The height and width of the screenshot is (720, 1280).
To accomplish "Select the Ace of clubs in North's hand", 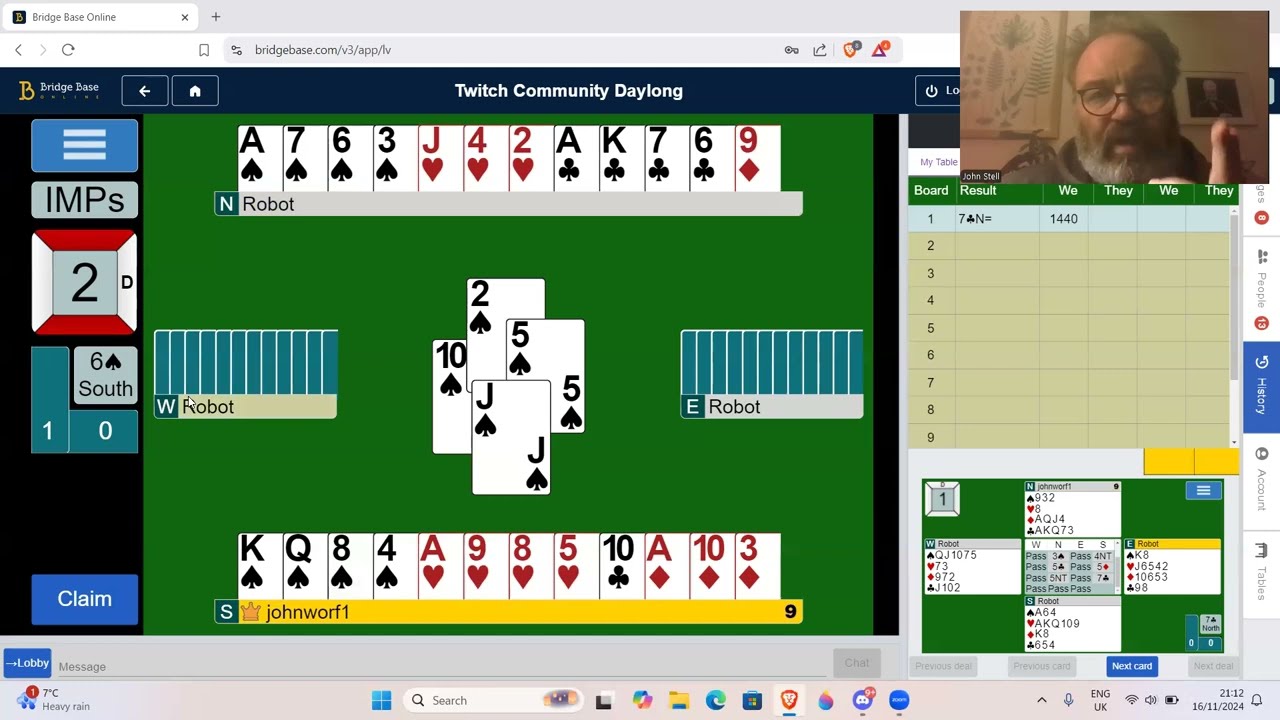I will (577, 158).
